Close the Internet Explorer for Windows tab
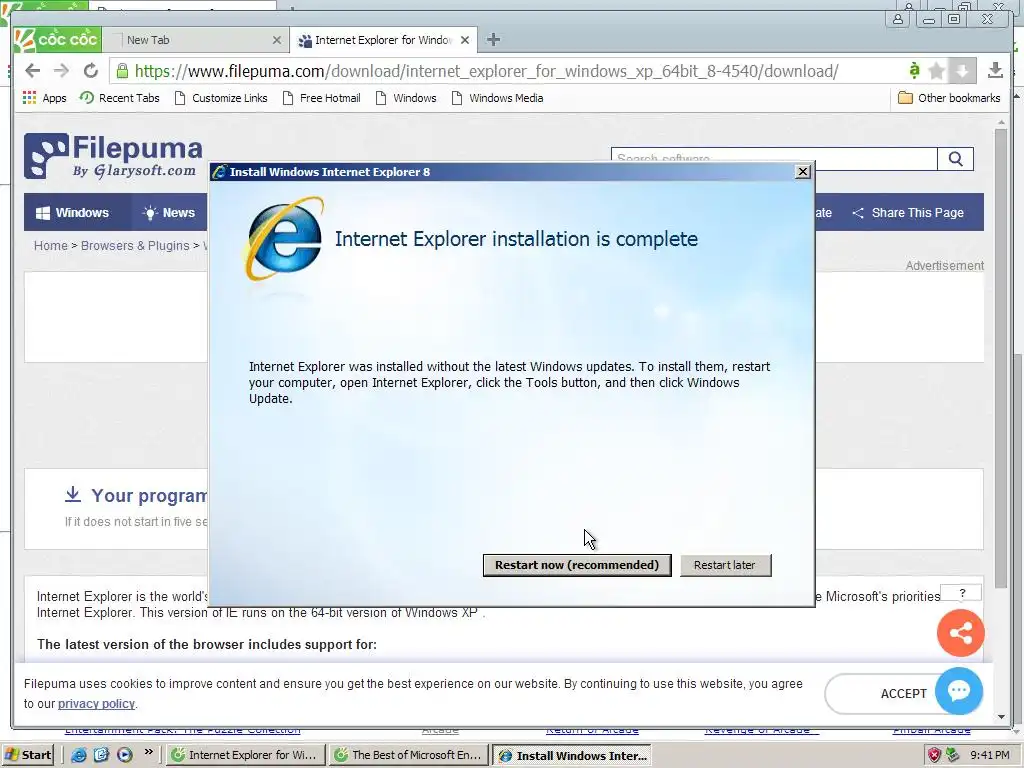Image resolution: width=1024 pixels, height=768 pixels. point(465,40)
